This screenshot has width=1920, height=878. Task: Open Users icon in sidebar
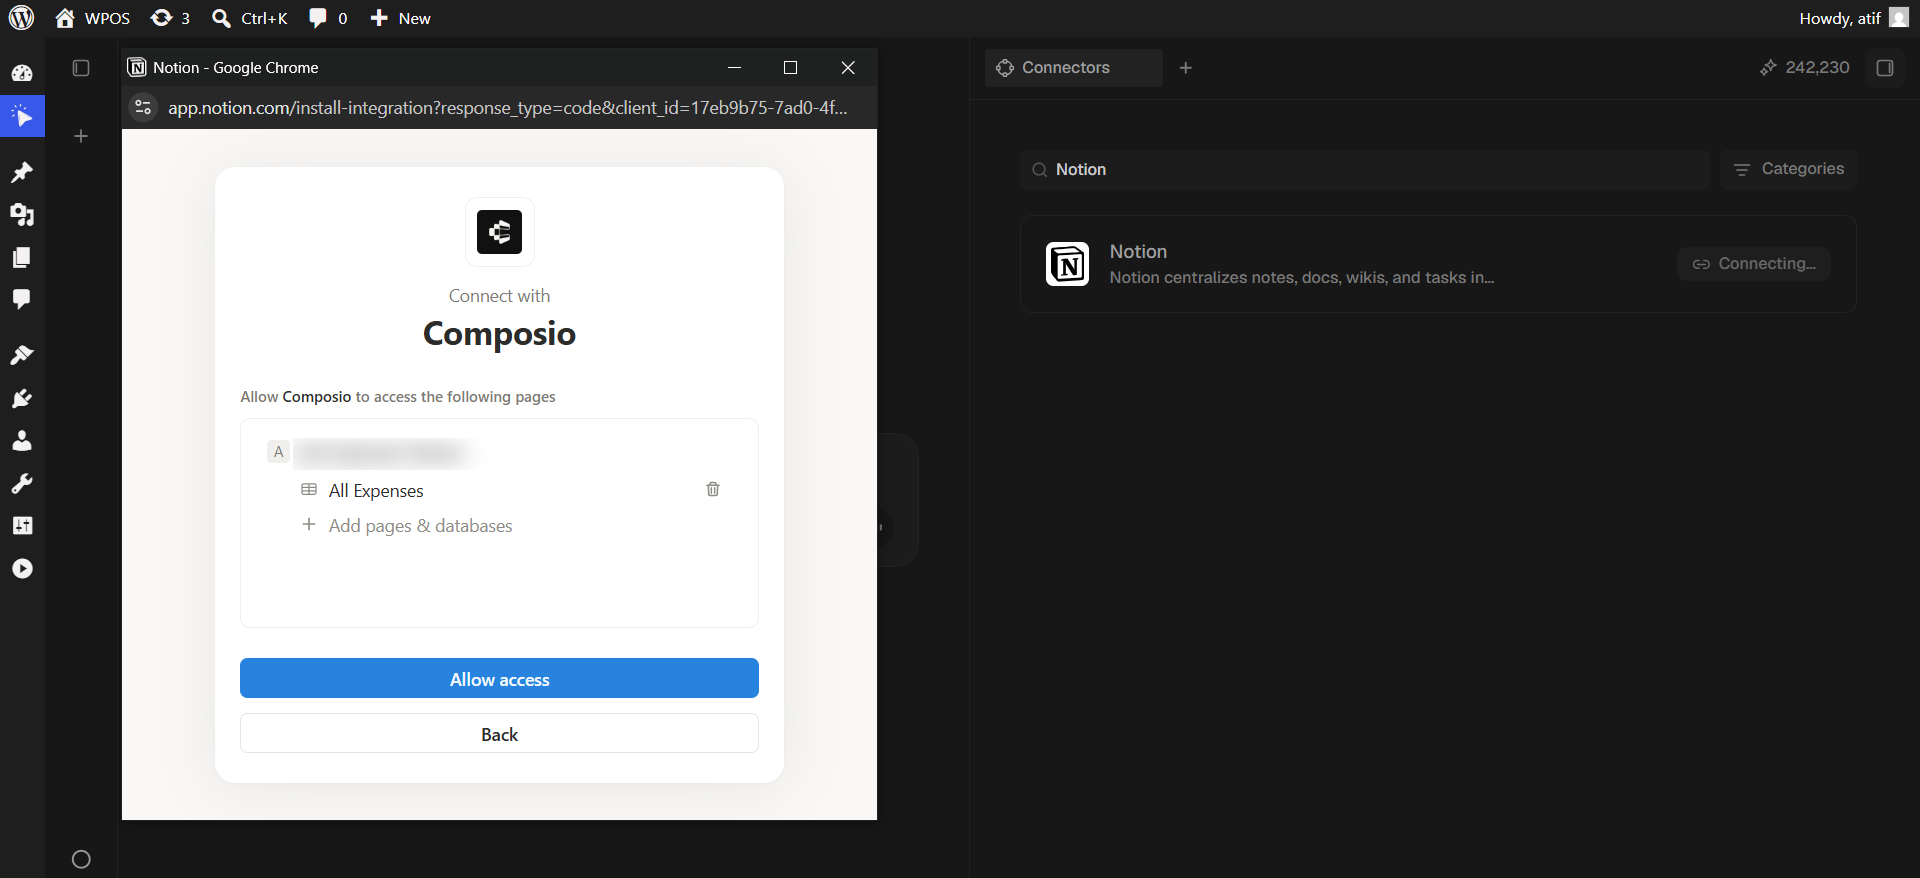(22, 441)
